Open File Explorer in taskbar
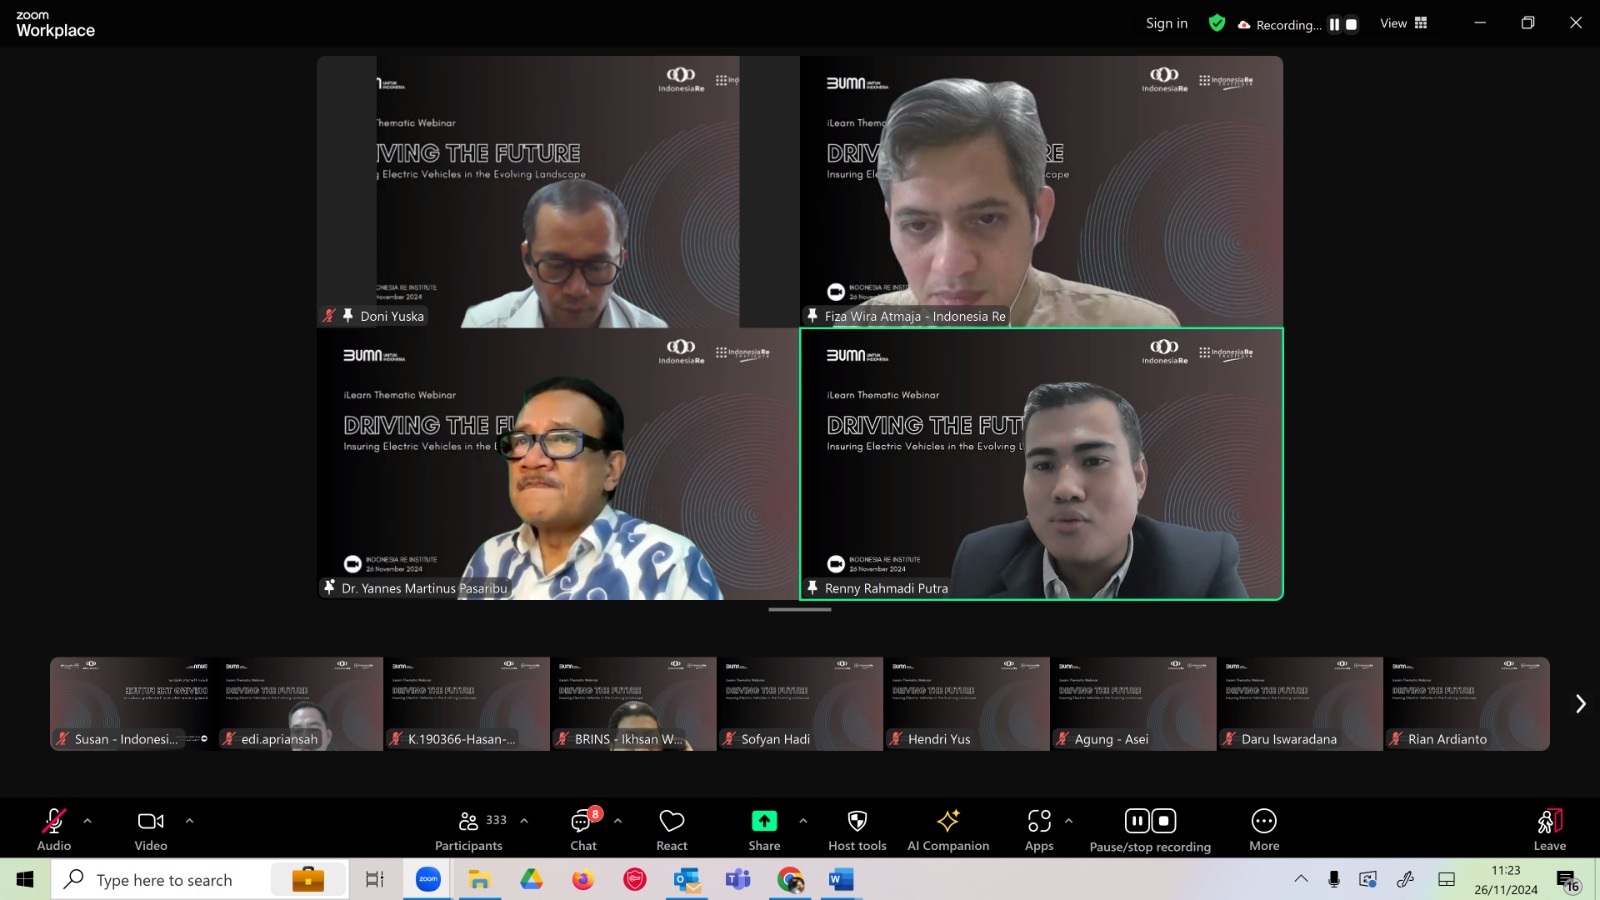1600x900 pixels. tap(480, 879)
